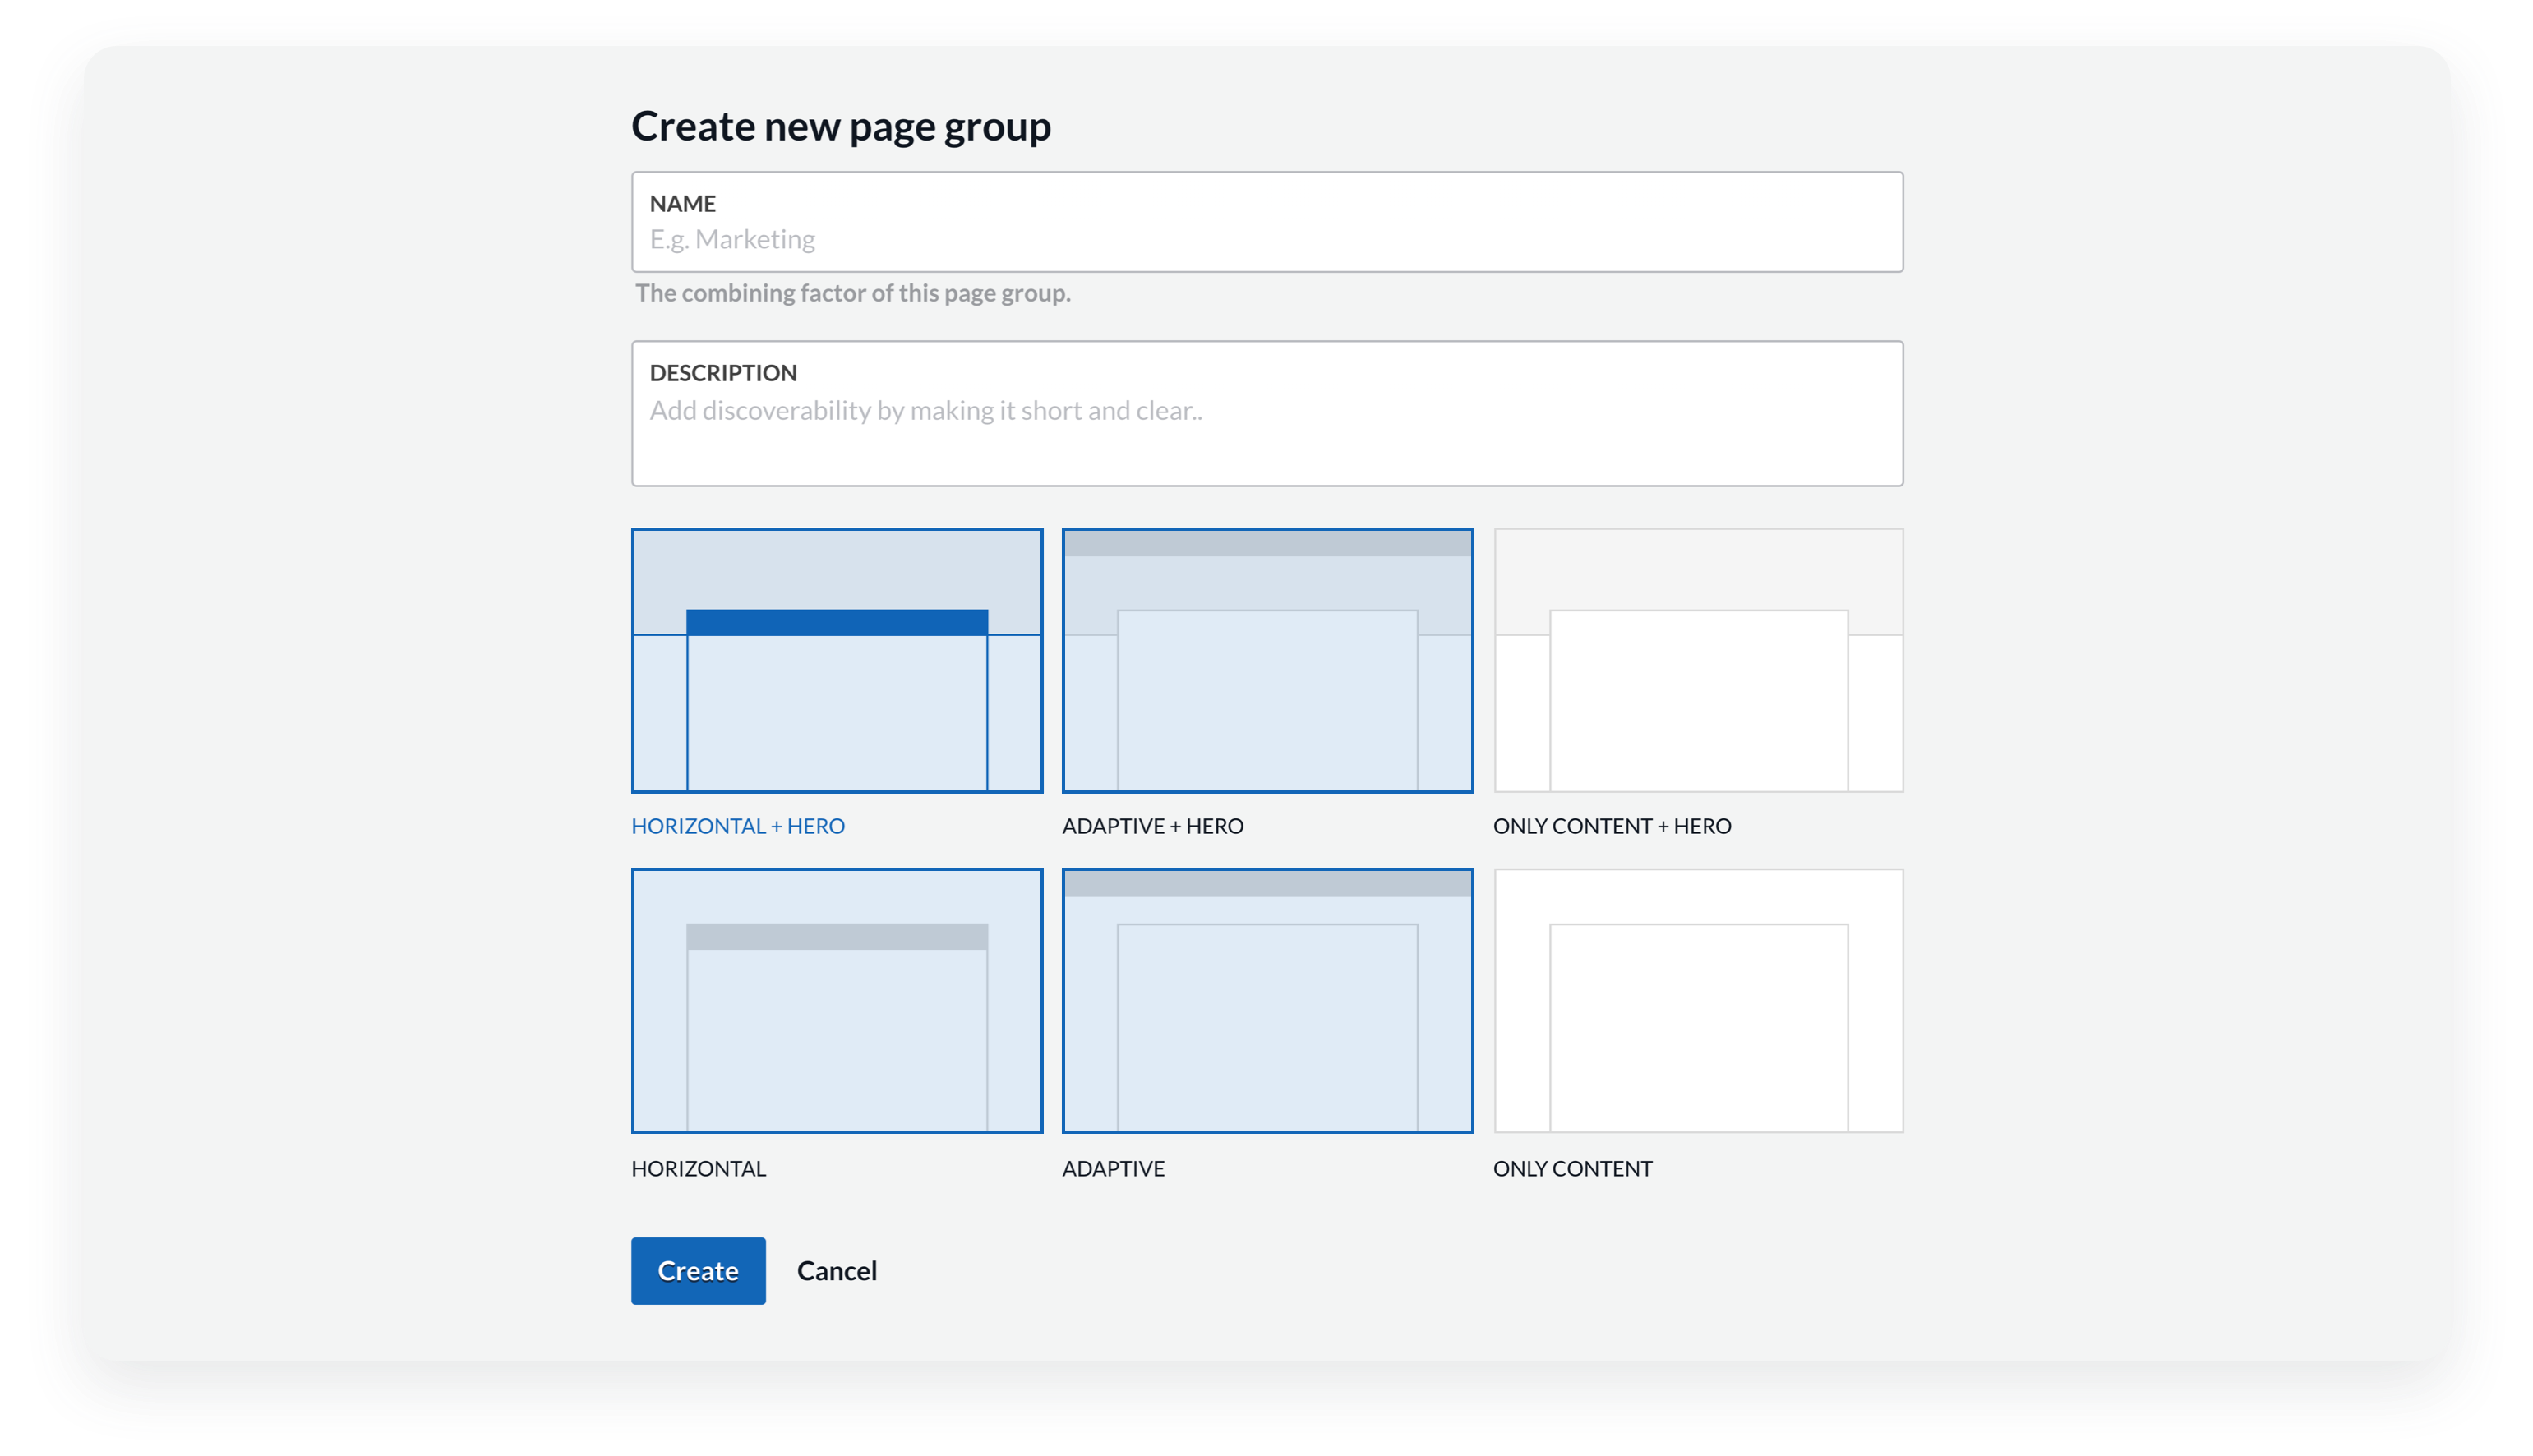Click the Create new page group heading
Screen dimensions: 2533x1456
tap(840, 126)
